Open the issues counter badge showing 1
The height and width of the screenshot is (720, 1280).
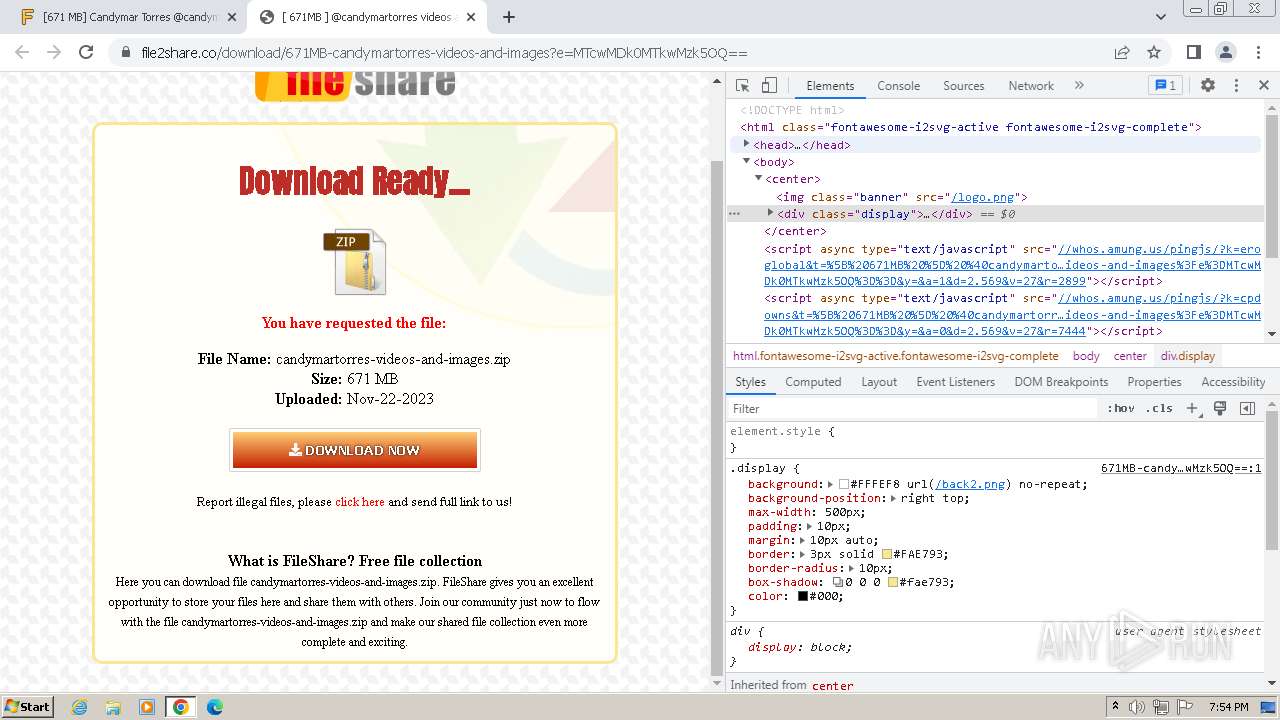click(1165, 86)
